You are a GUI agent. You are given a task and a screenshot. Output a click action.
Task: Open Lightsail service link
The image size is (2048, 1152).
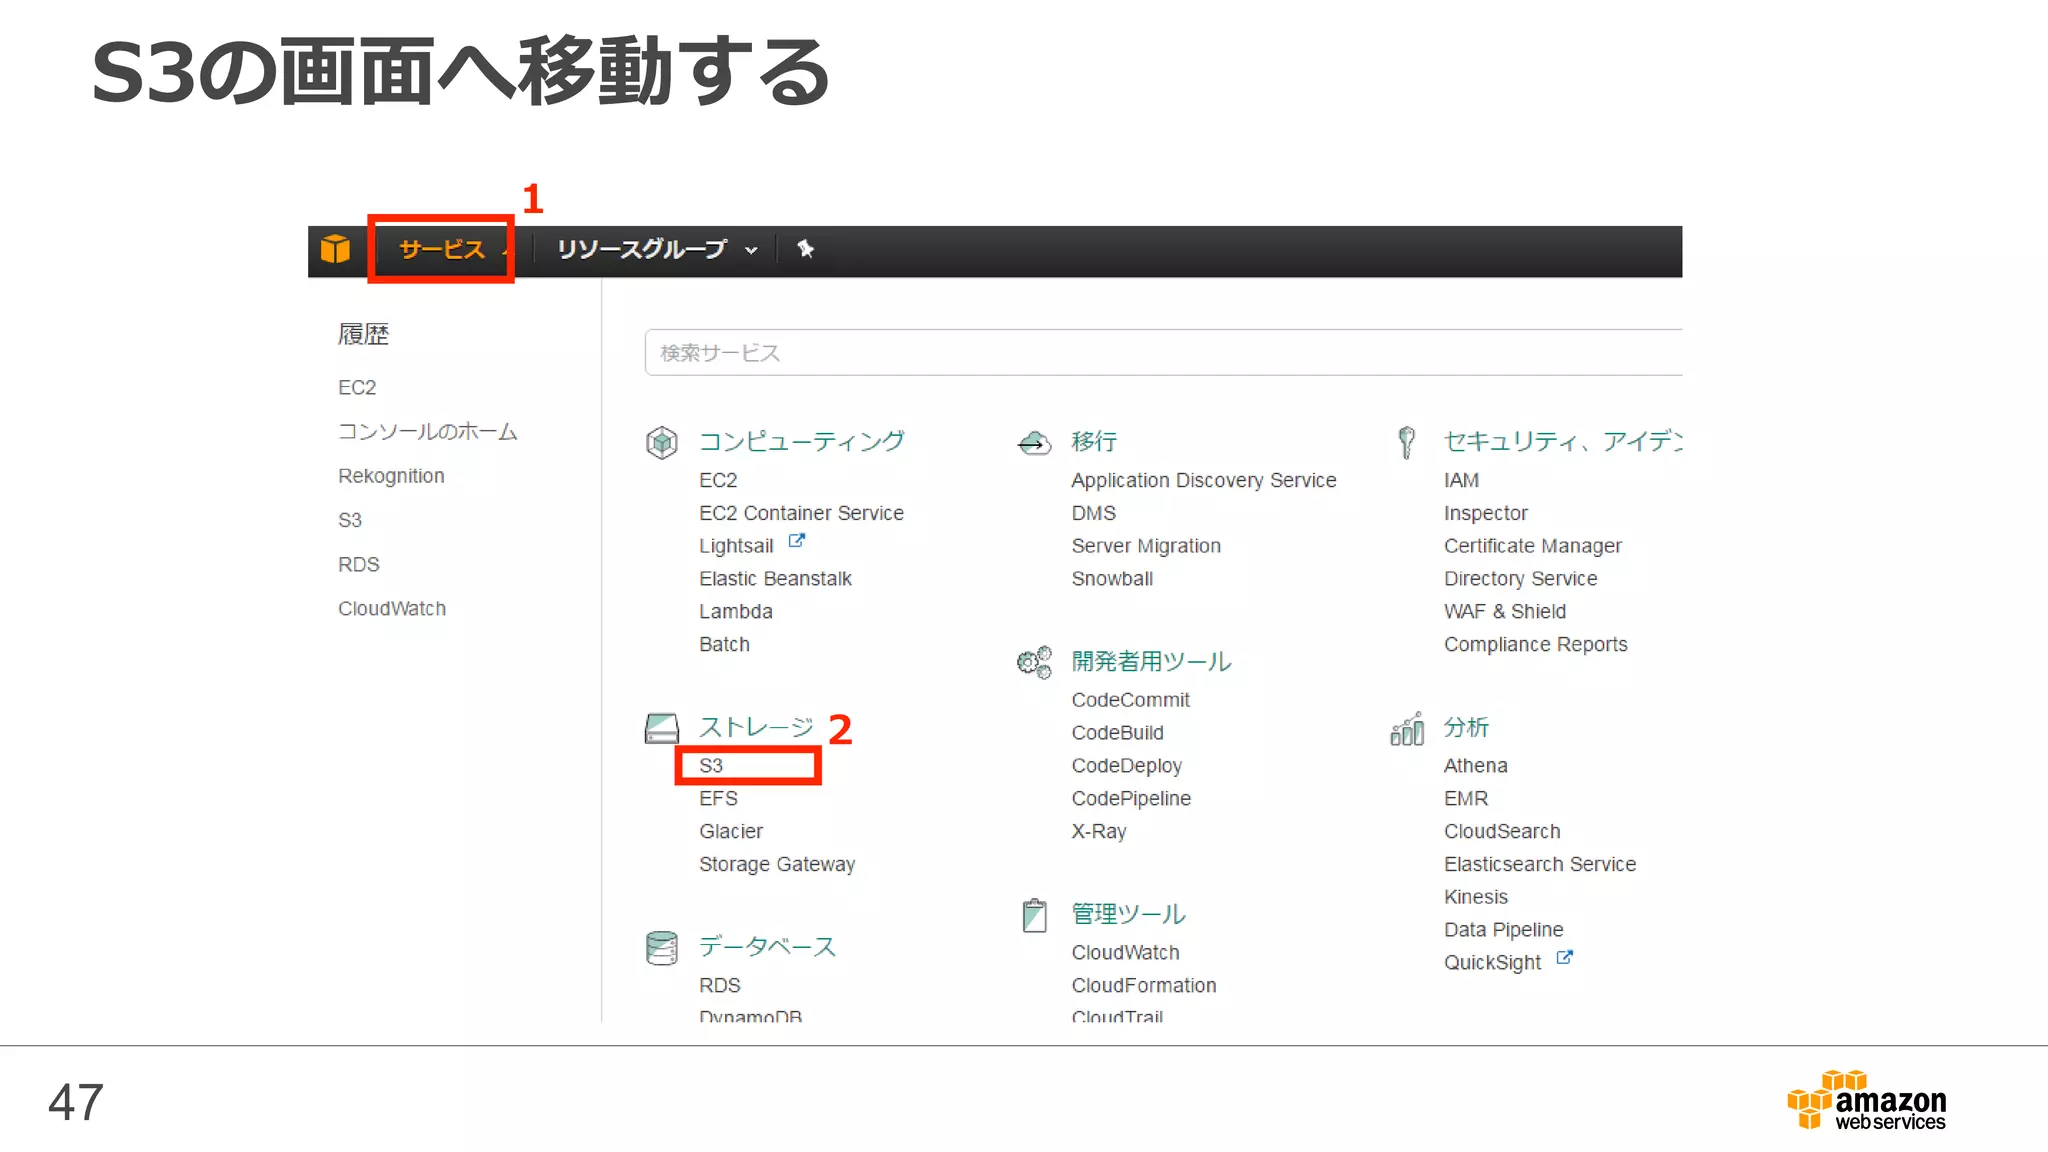click(x=736, y=546)
